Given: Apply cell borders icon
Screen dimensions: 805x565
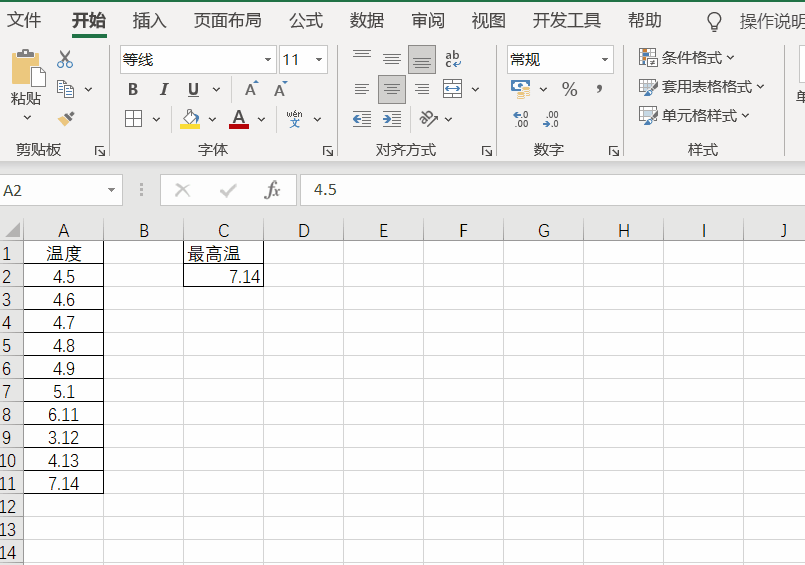Looking at the screenshot, I should point(133,119).
